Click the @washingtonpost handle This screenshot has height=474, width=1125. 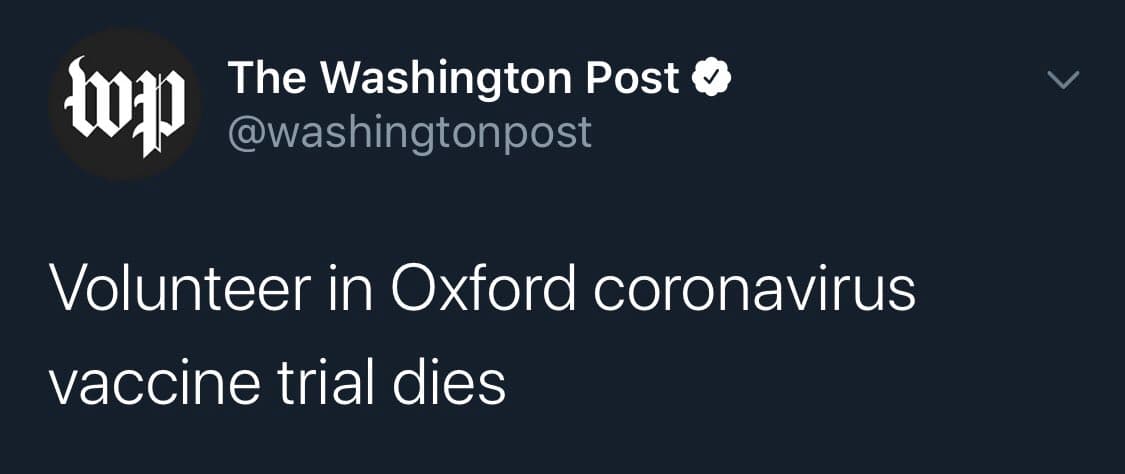pos(410,131)
